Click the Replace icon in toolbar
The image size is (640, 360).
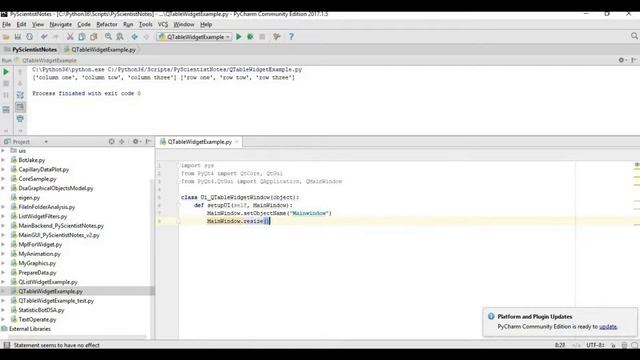coord(120,37)
